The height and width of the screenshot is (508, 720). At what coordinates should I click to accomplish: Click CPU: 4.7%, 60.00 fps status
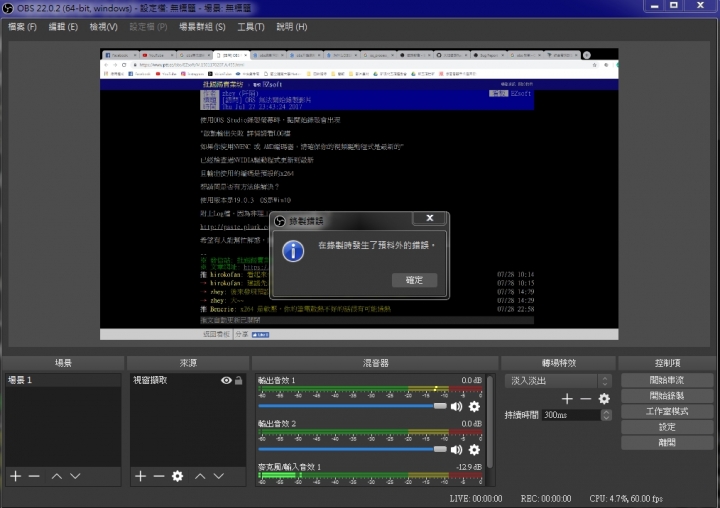tap(626, 499)
